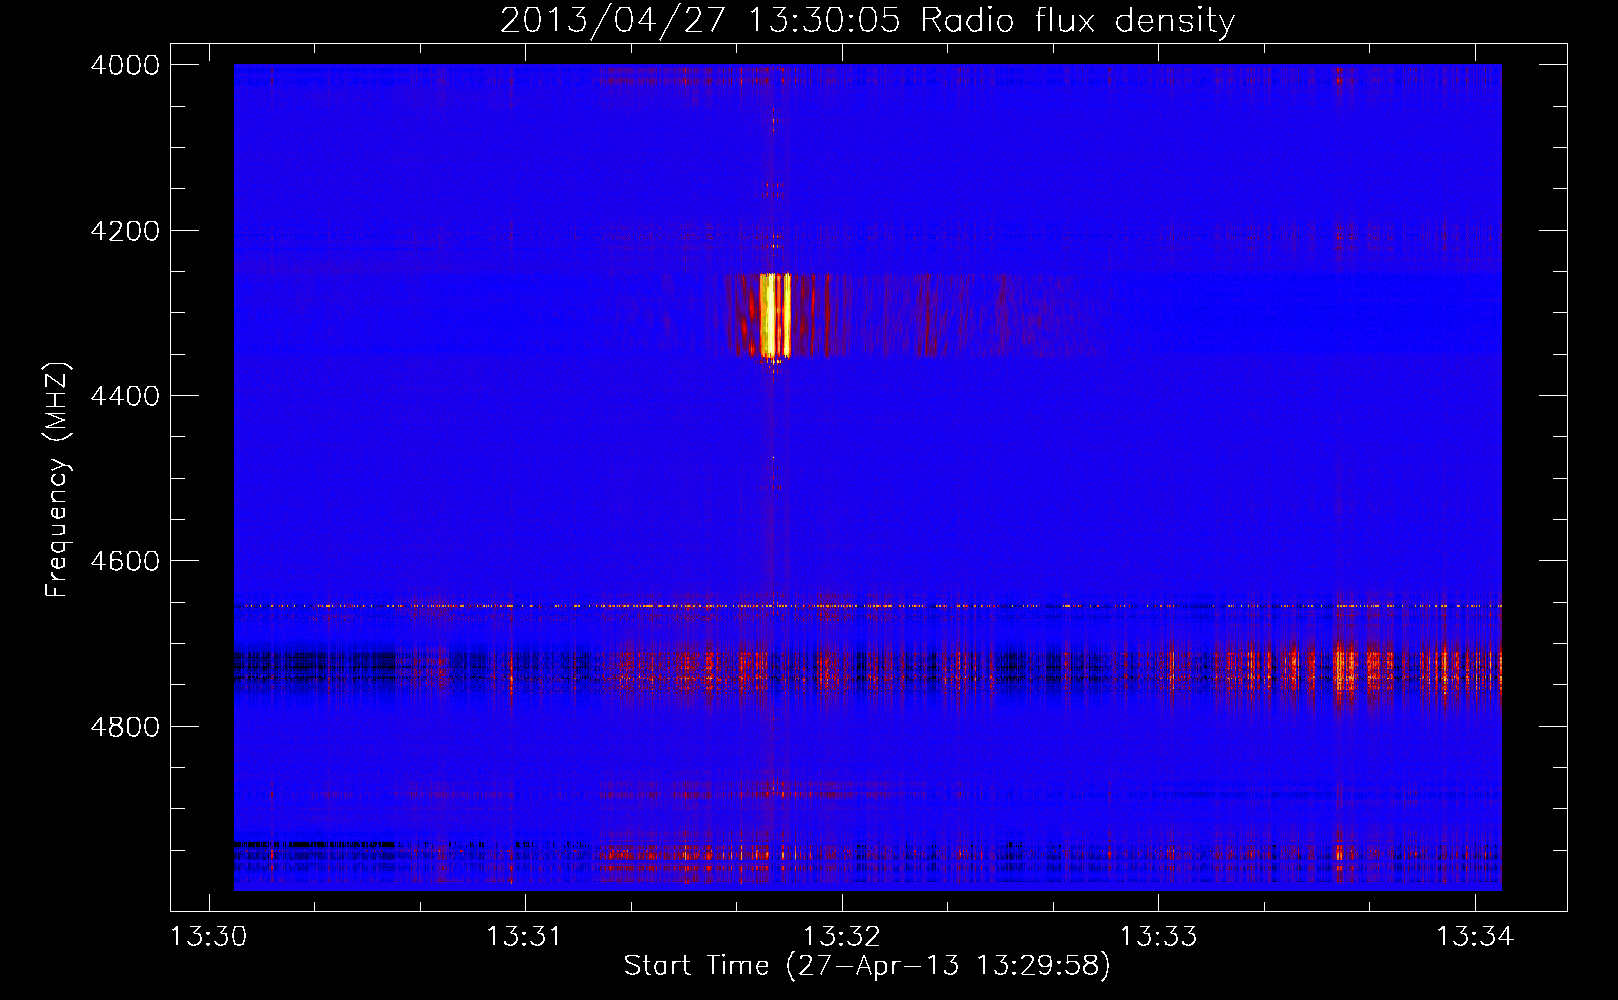This screenshot has height=1000, width=1618.
Task: Click the 13:30 time tick label
Action: 209,937
